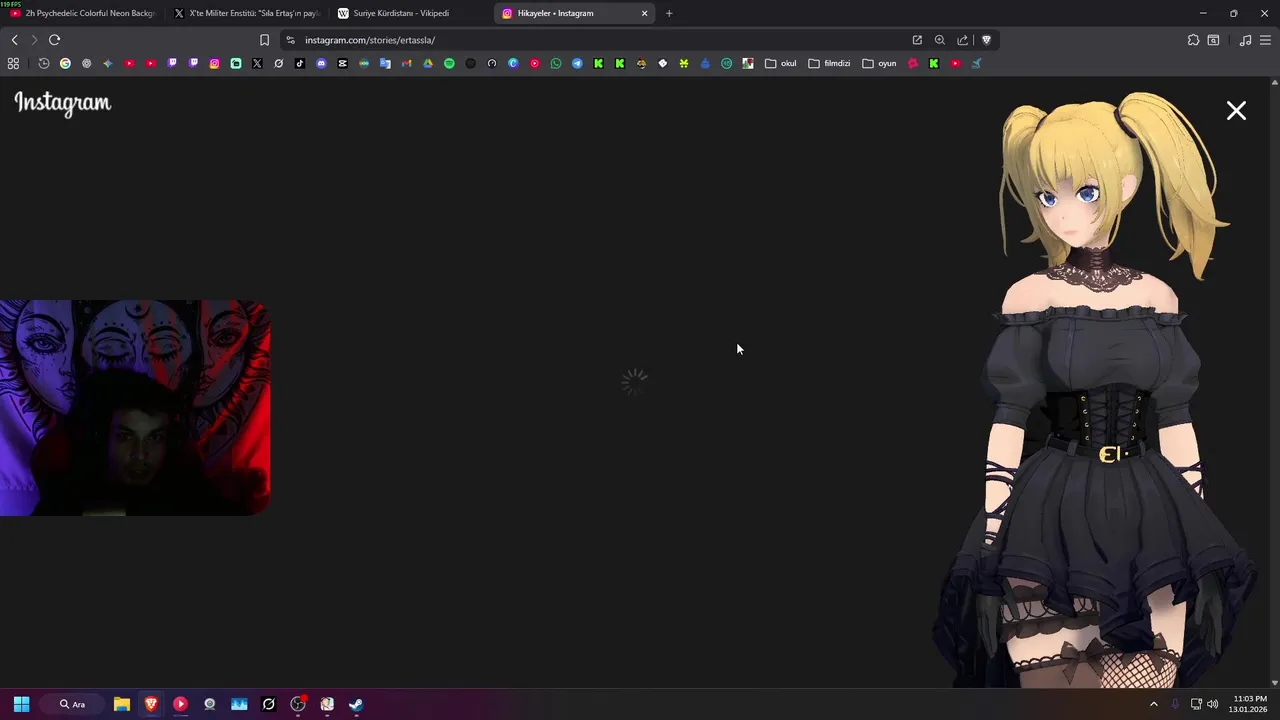This screenshot has width=1280, height=720.
Task: Click the bookmark page icon in address bar
Action: (x=264, y=40)
